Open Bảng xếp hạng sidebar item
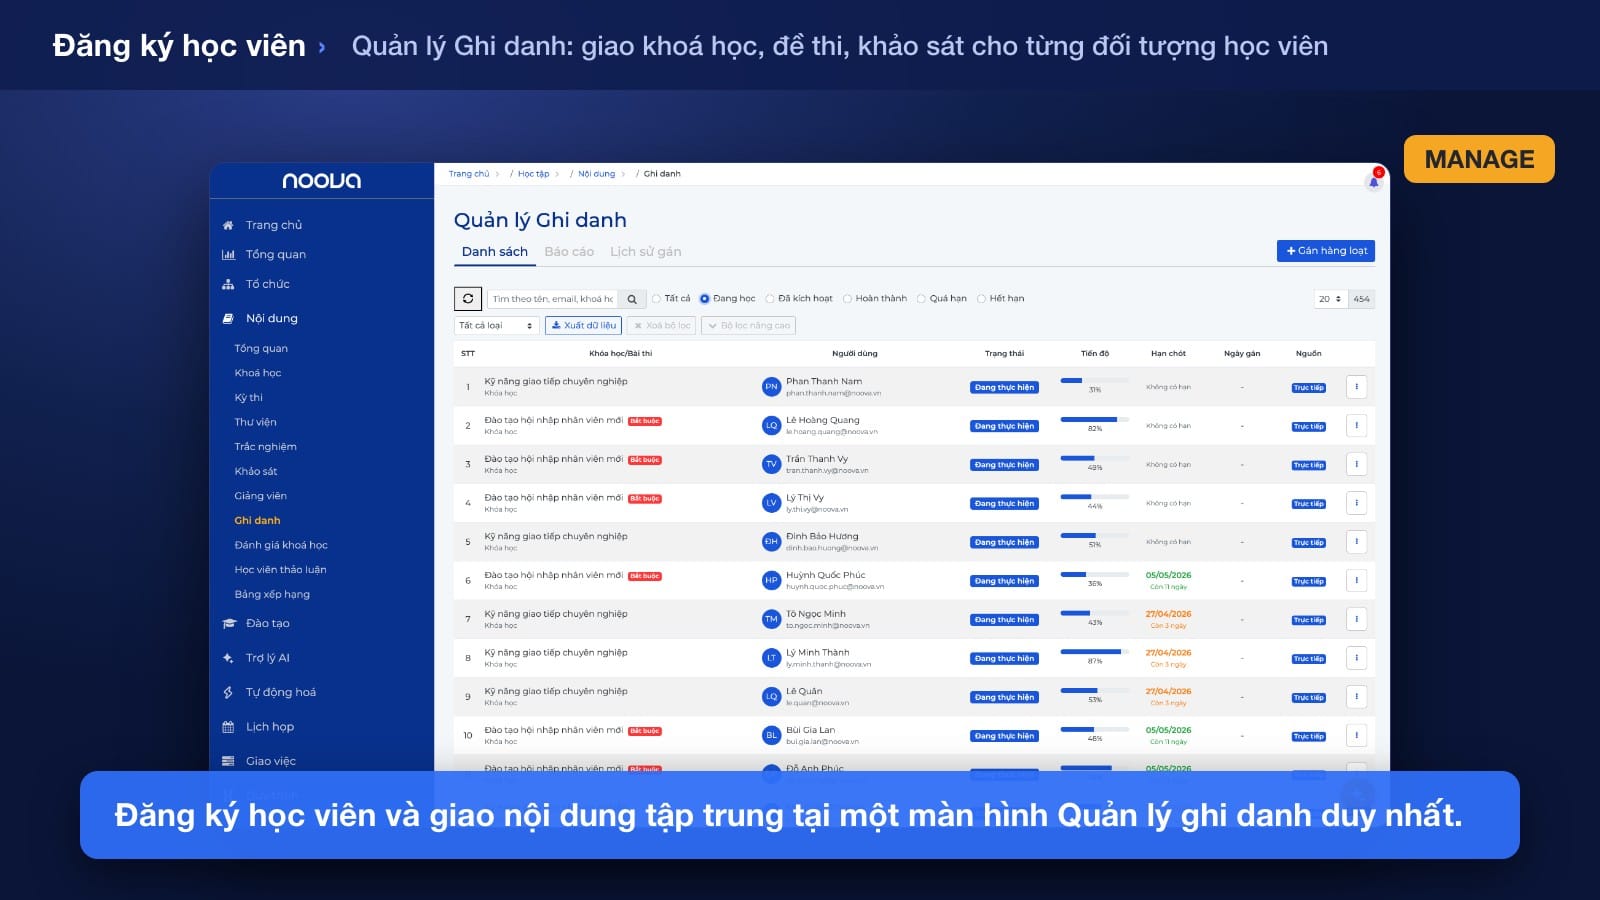The width and height of the screenshot is (1600, 900). (272, 594)
